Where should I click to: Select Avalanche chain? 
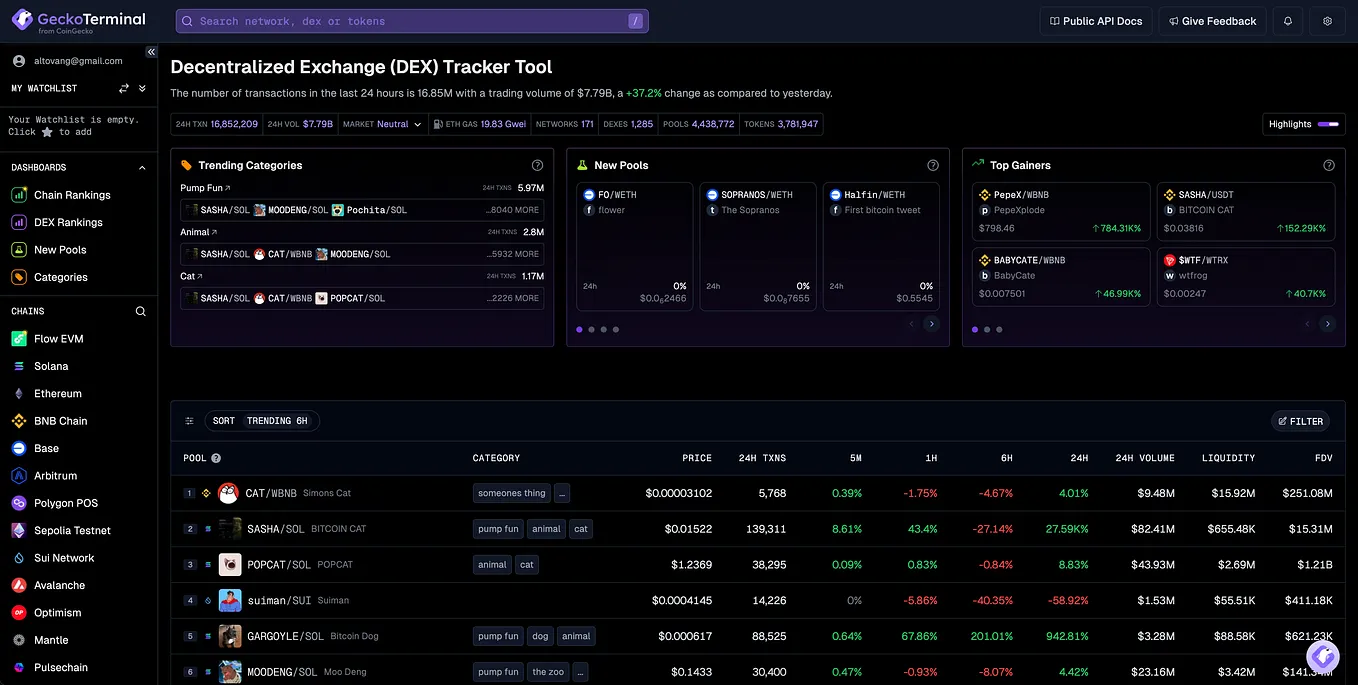pos(60,585)
